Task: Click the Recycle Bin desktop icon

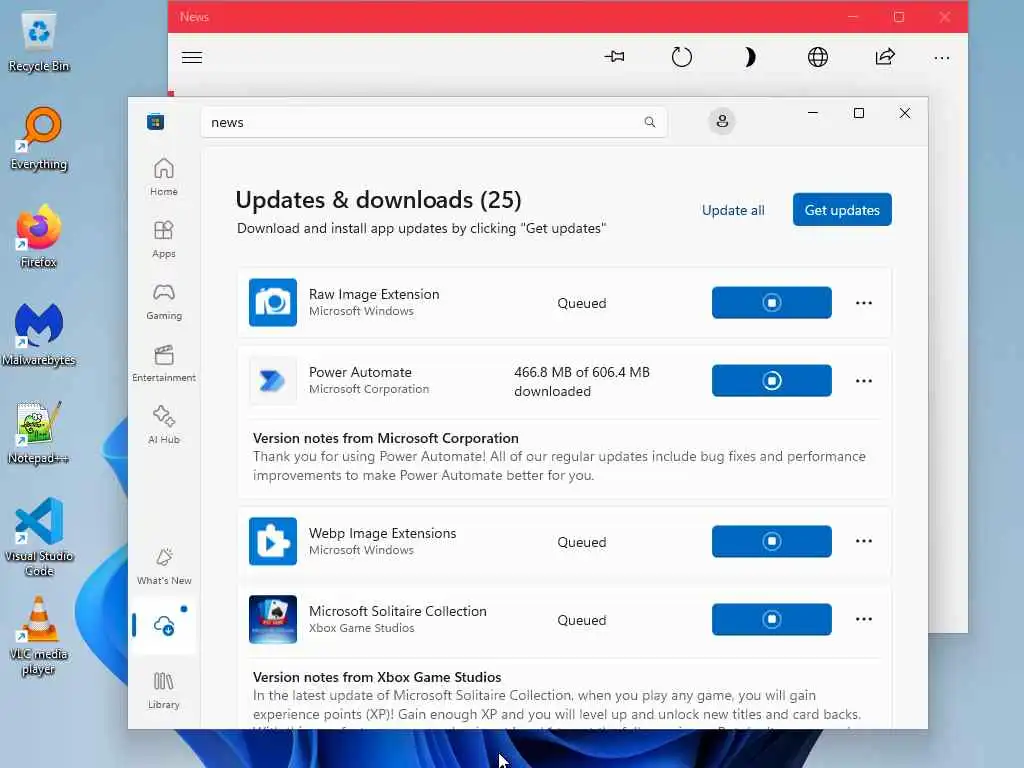Action: [39, 42]
